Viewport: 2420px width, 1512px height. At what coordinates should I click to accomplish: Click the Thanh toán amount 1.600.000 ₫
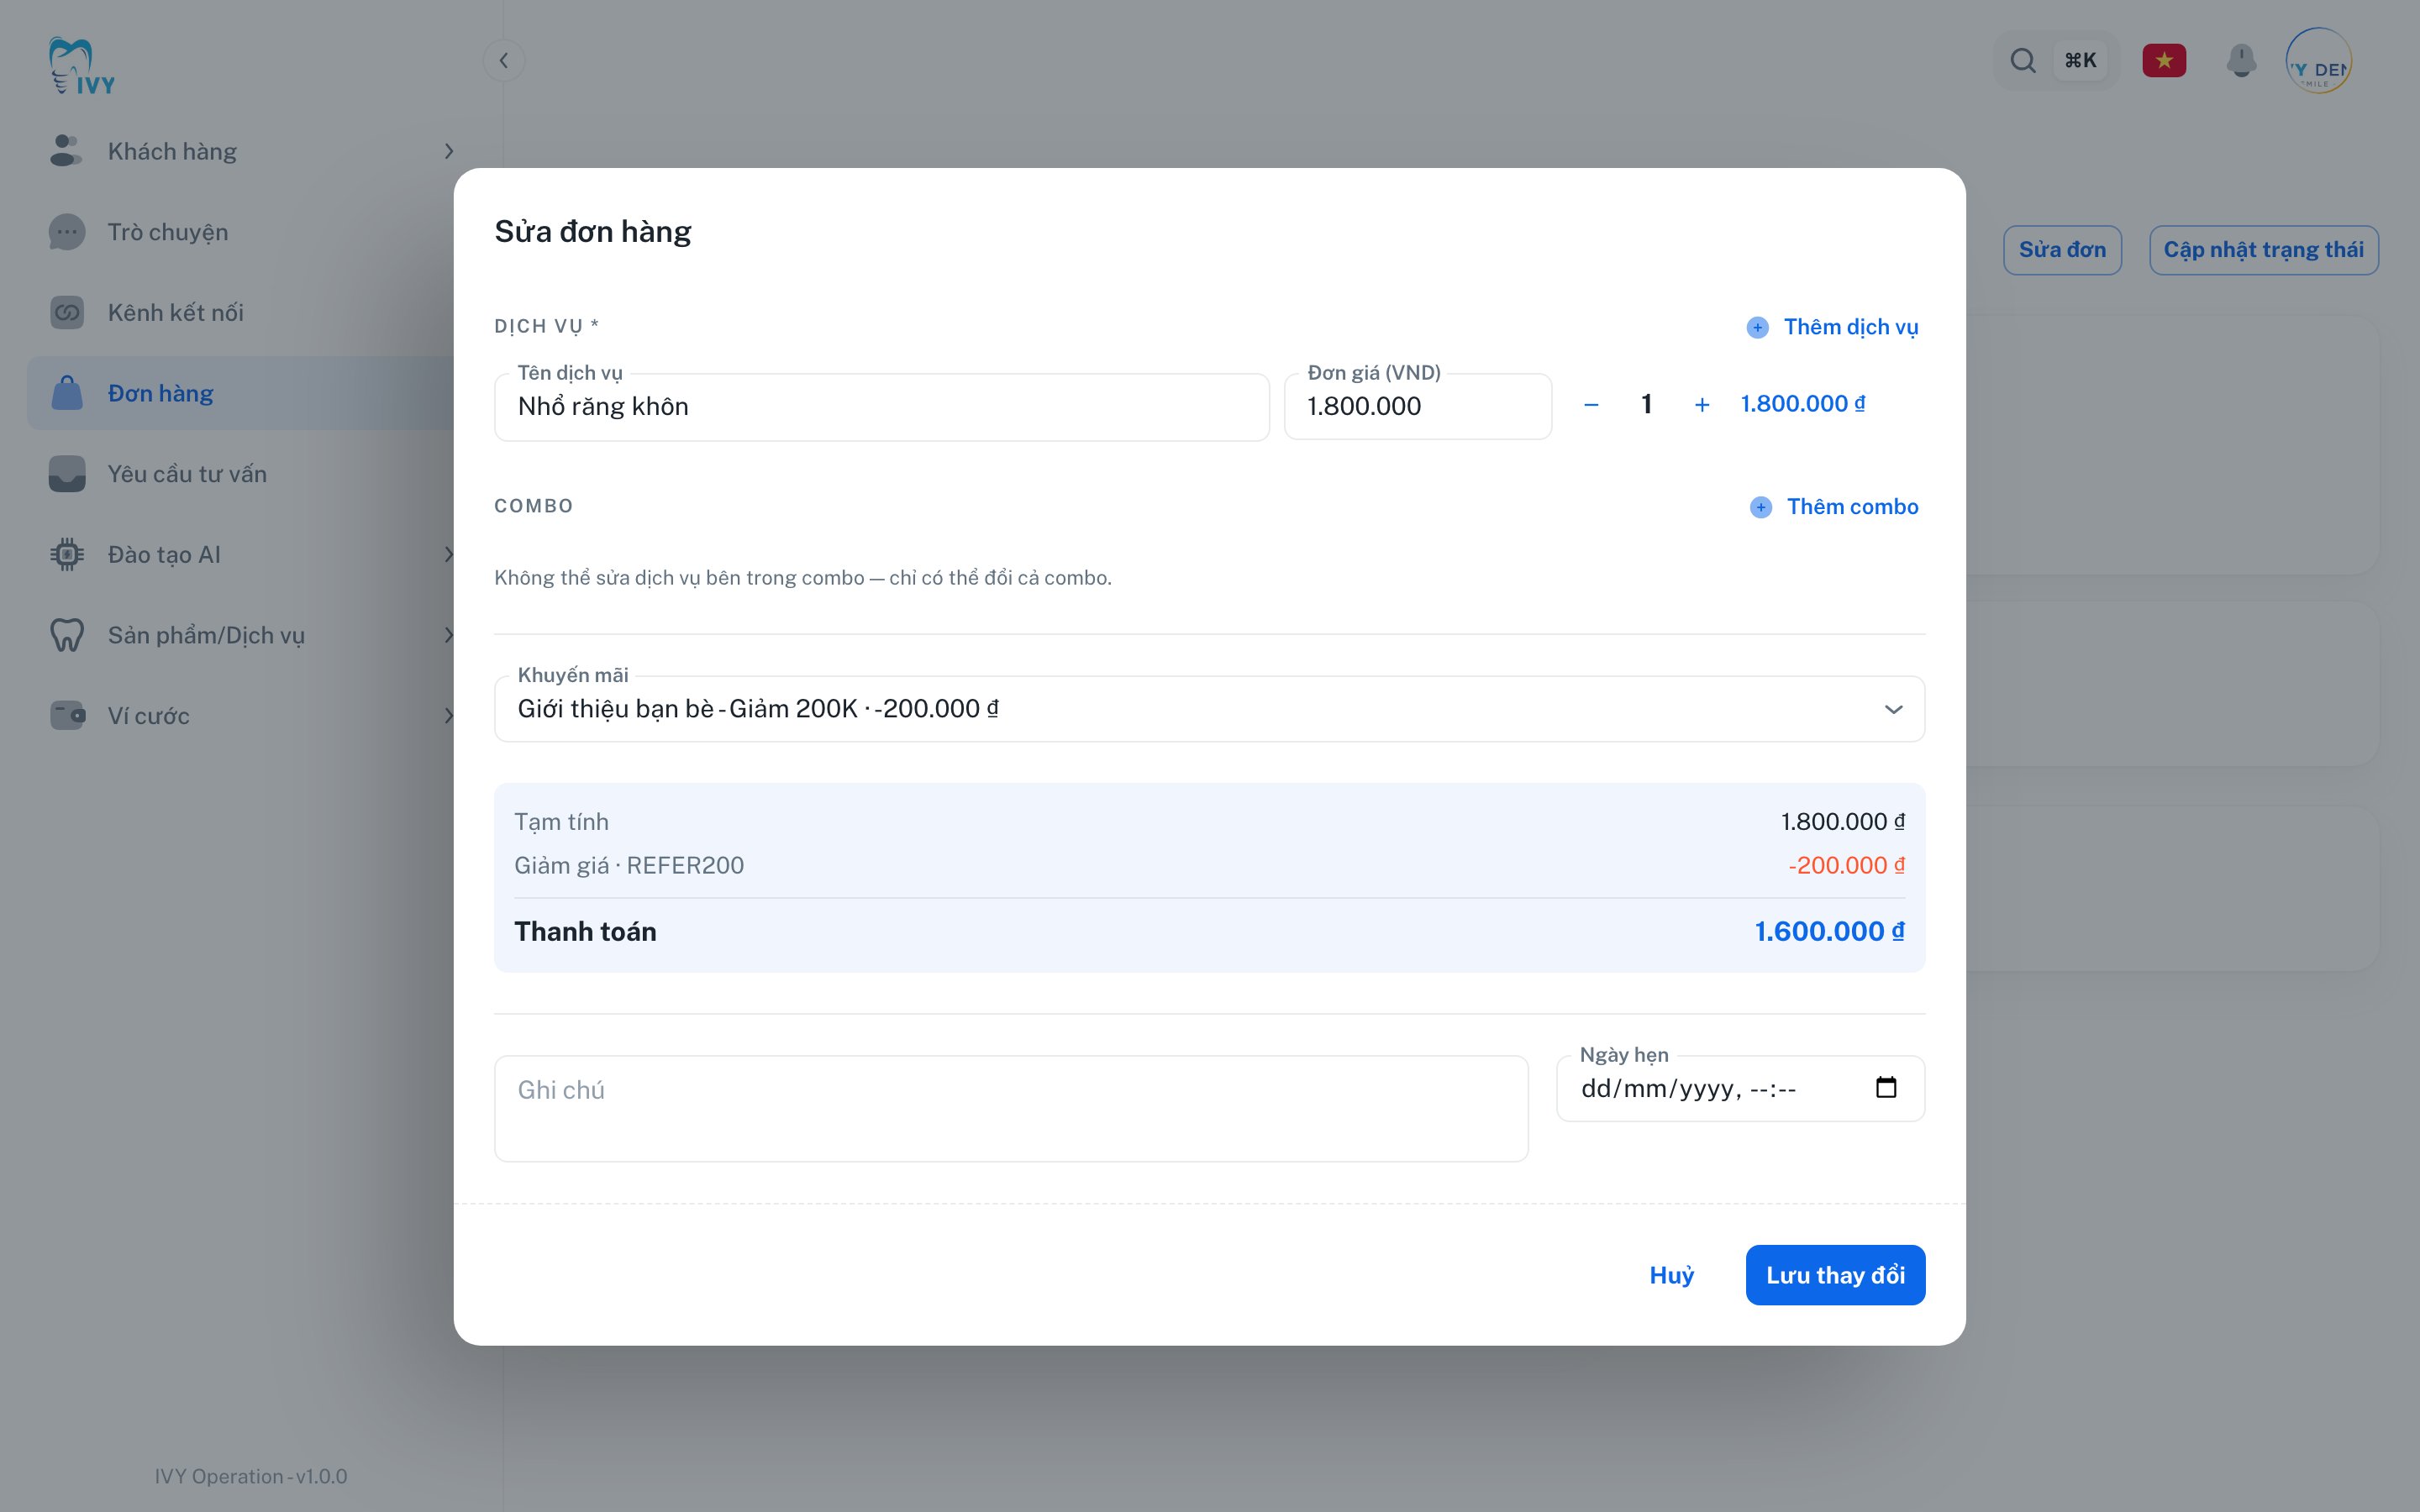pyautogui.click(x=1829, y=932)
